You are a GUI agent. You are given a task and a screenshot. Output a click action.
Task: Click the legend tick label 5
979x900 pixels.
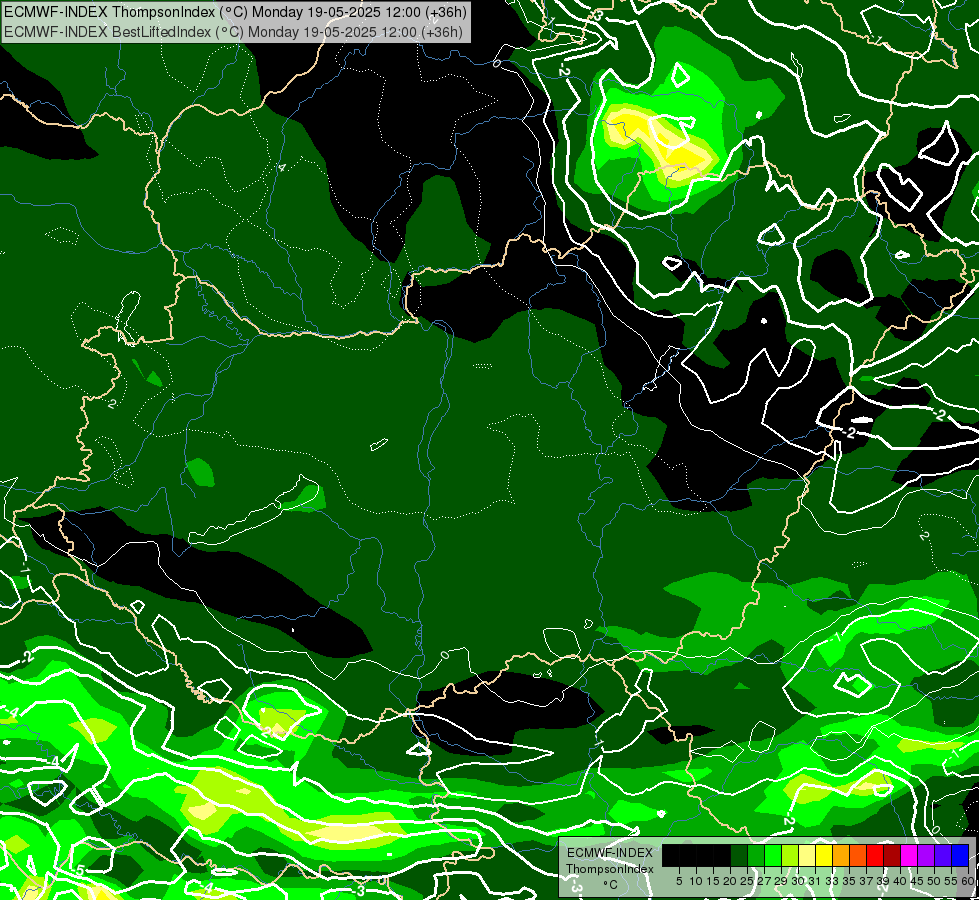pos(679,881)
